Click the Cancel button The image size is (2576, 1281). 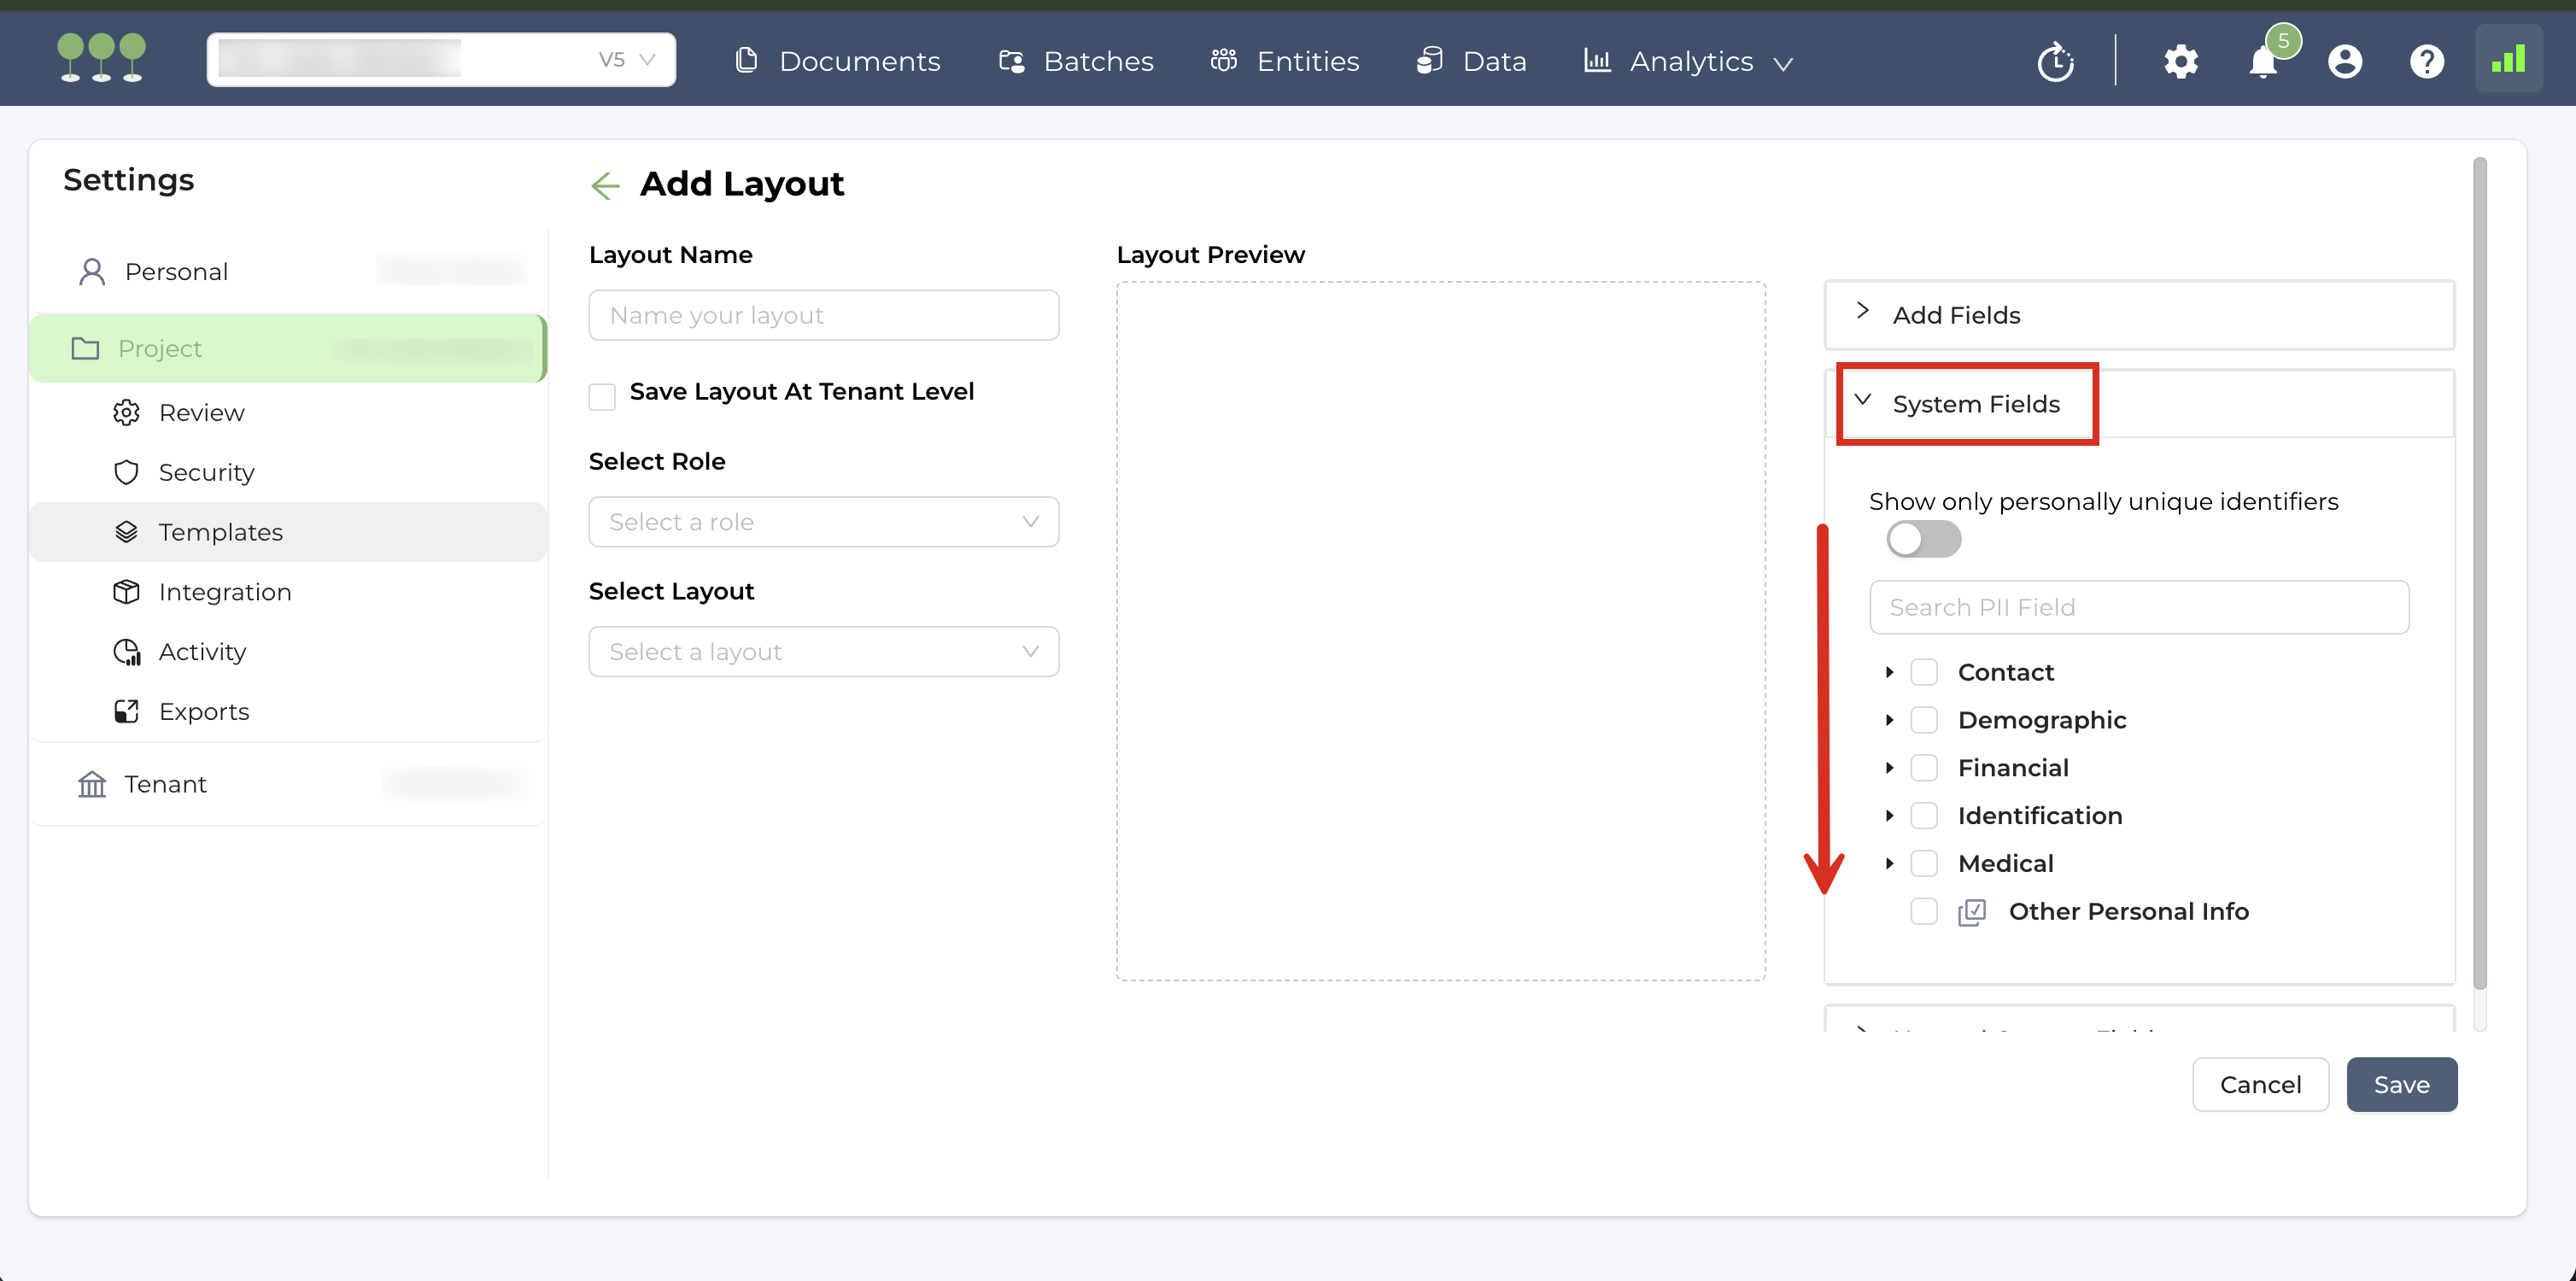coord(2259,1085)
